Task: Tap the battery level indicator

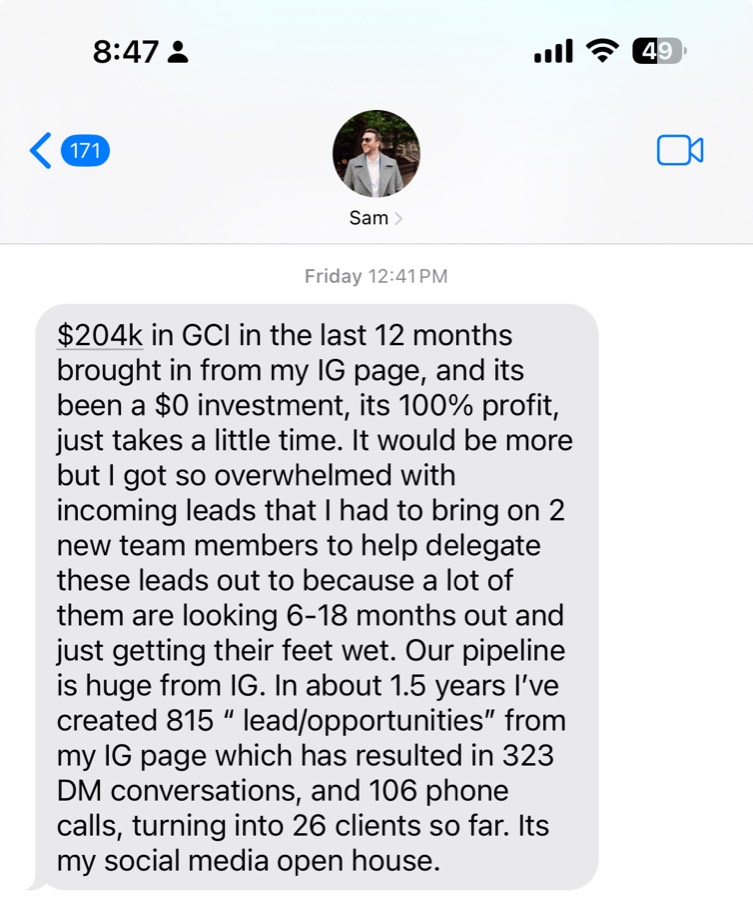Action: point(658,52)
